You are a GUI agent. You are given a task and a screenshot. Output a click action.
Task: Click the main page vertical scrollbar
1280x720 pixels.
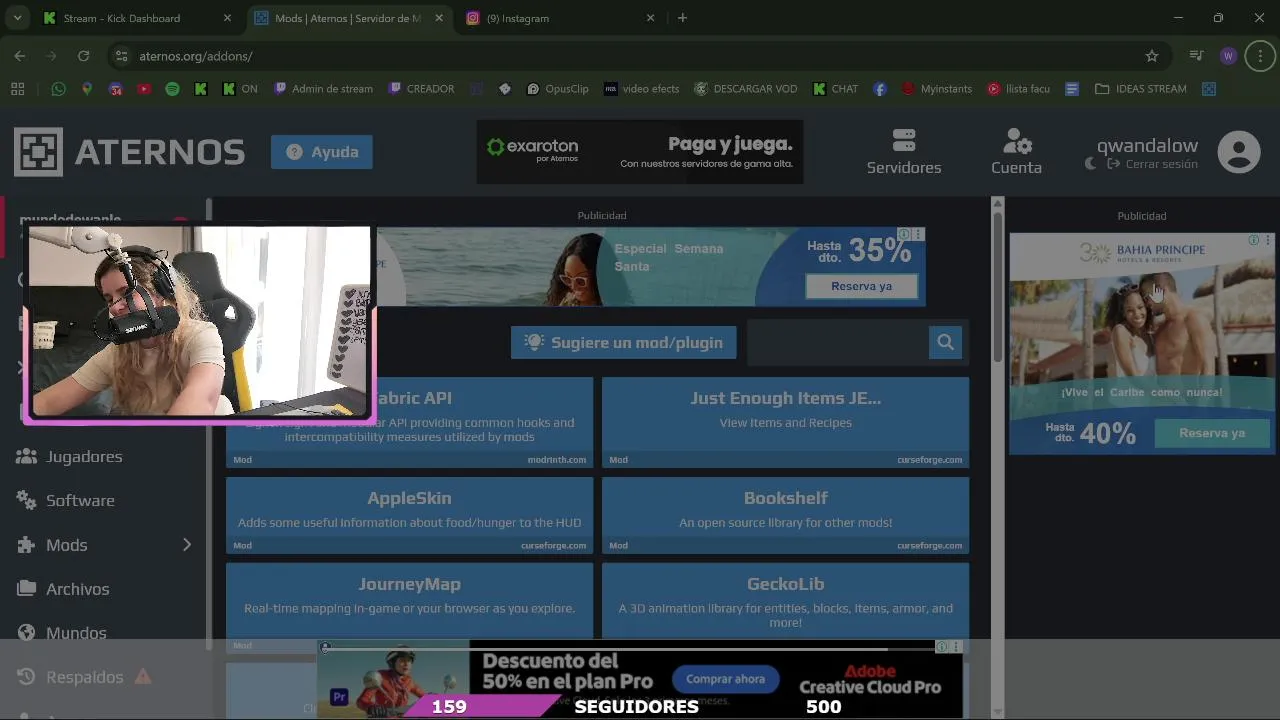pyautogui.click(x=997, y=285)
